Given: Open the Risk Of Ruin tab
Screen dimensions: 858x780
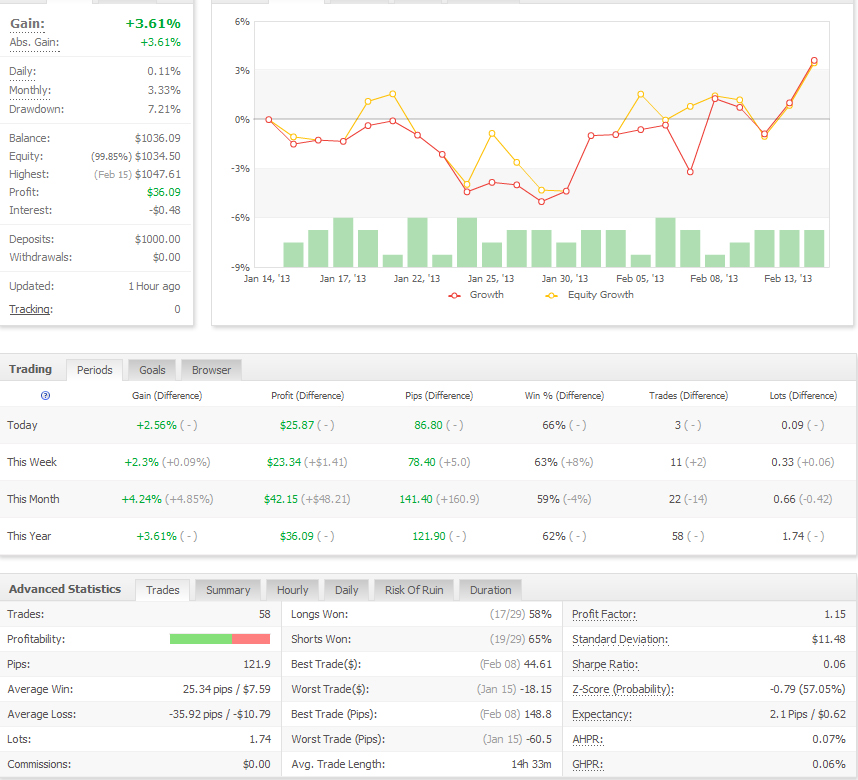Looking at the screenshot, I should coord(414,590).
